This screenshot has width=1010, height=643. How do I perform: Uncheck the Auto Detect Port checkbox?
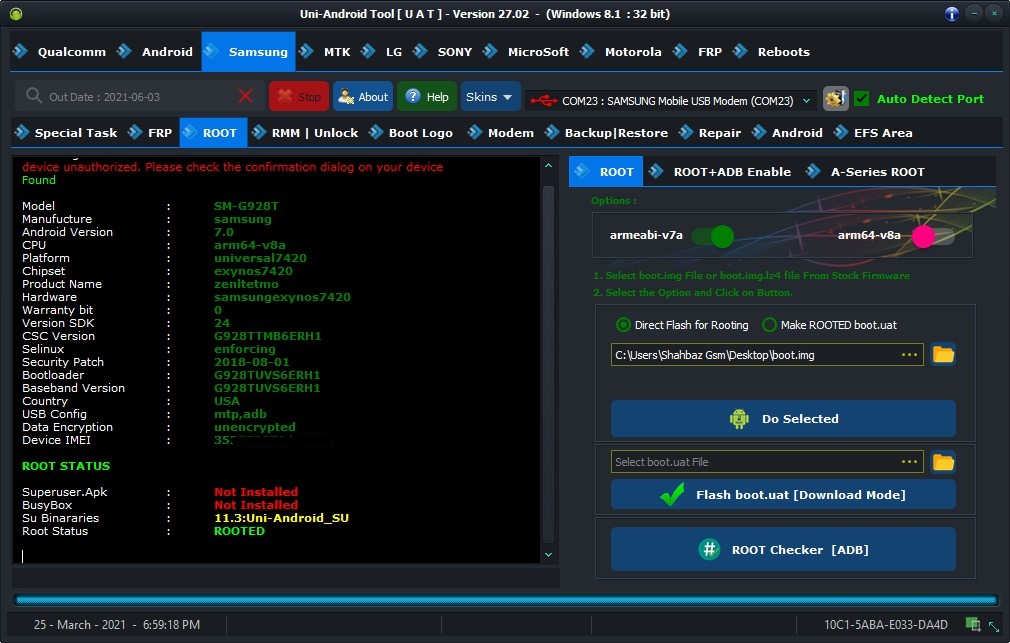(862, 98)
